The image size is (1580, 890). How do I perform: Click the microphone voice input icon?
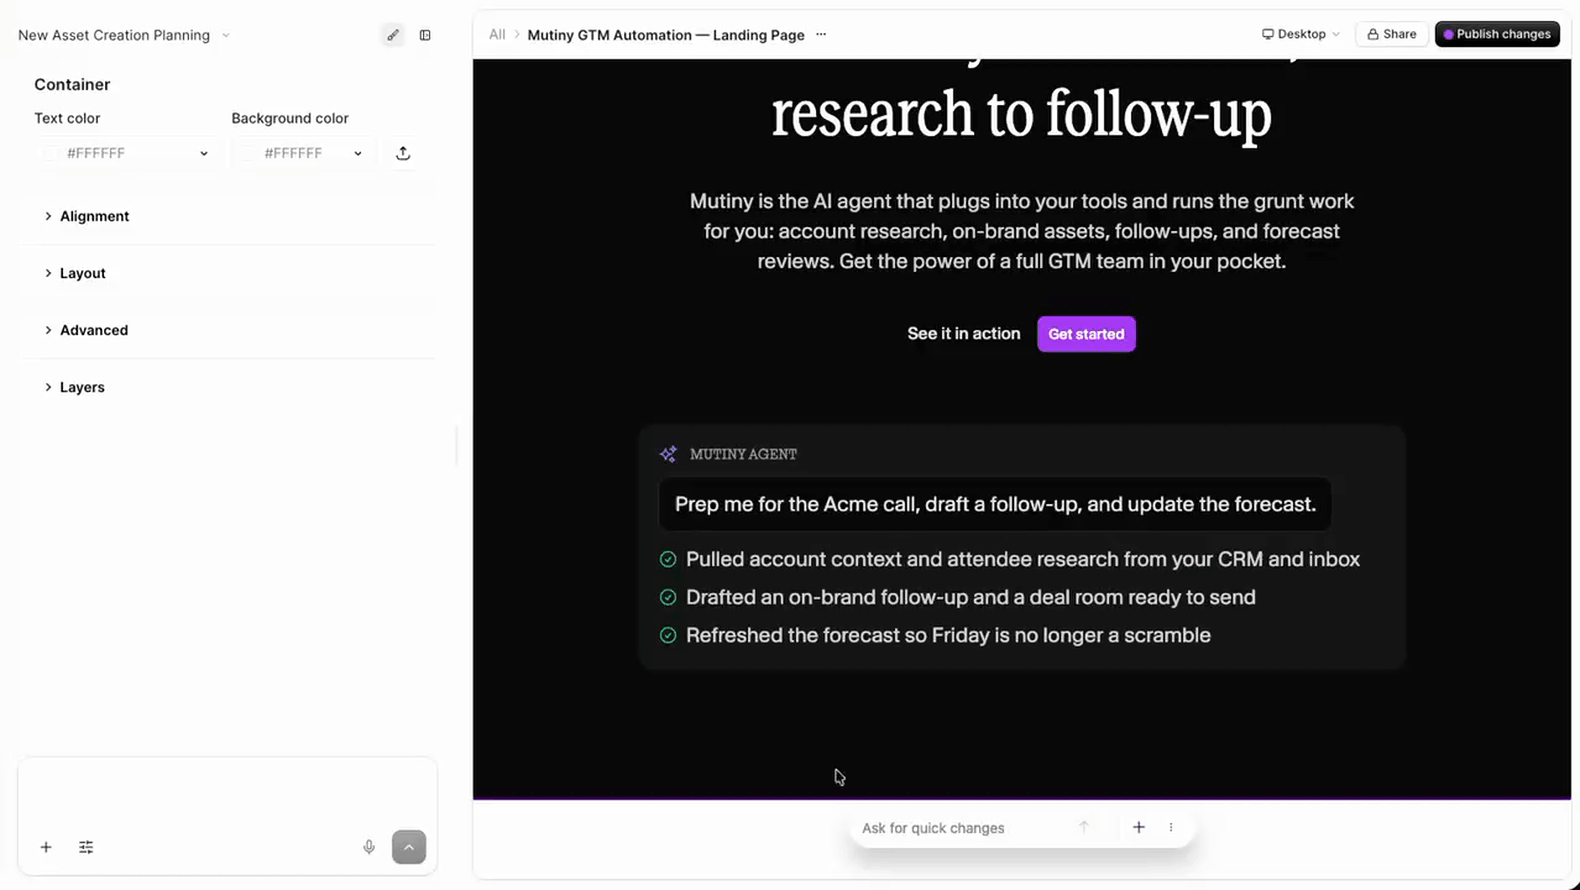point(369,847)
